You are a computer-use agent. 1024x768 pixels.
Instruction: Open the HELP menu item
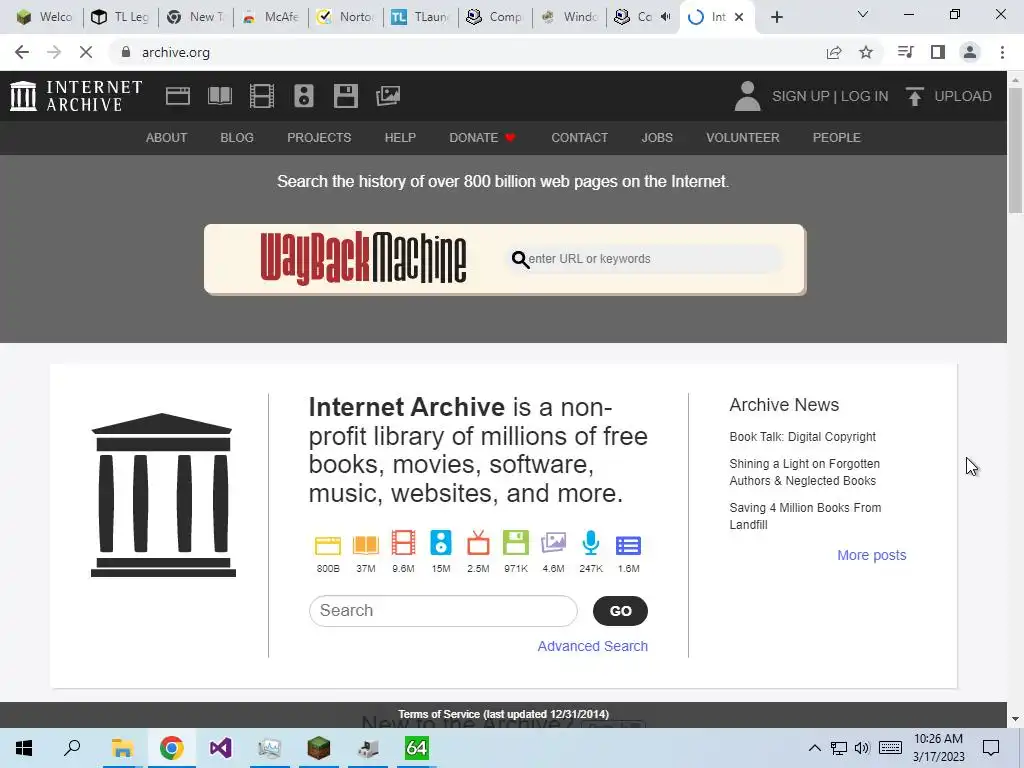pos(400,138)
